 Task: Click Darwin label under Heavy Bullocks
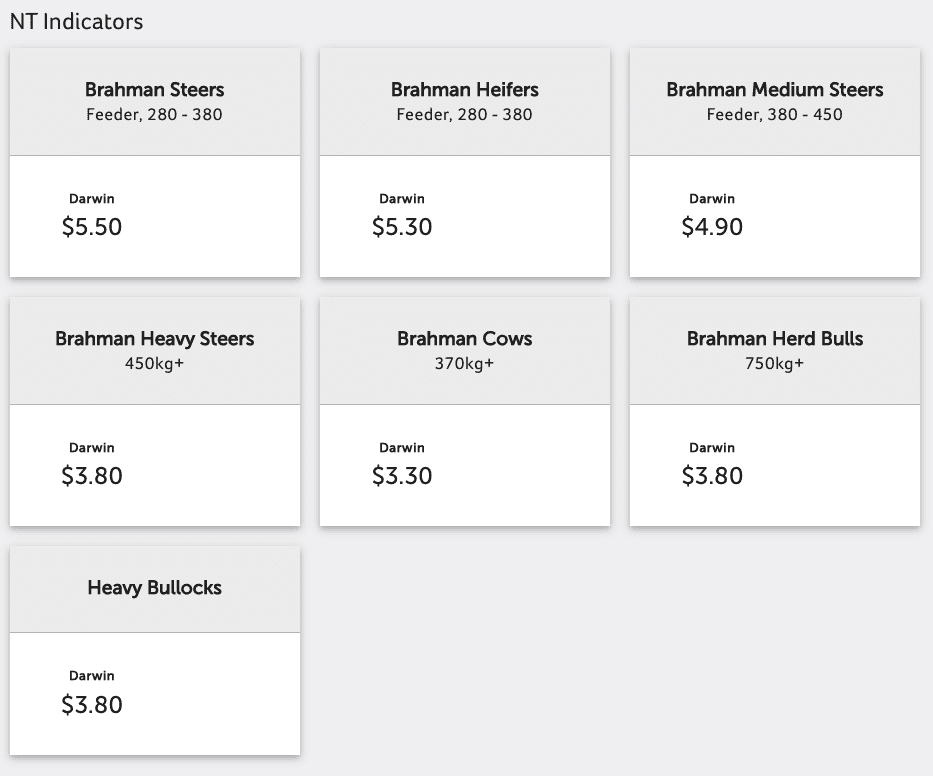click(92, 676)
